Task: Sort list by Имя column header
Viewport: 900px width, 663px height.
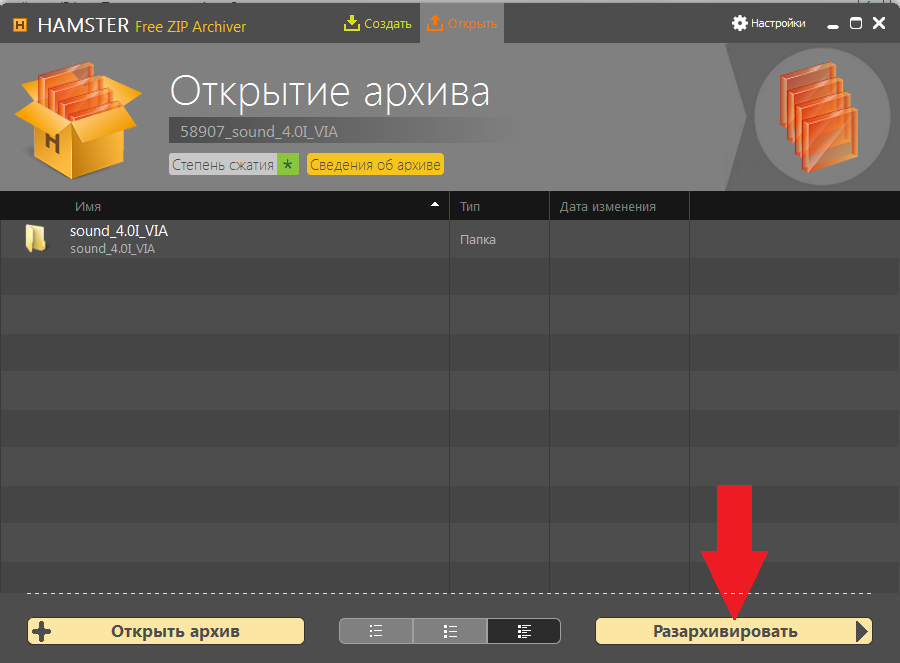Action: point(88,207)
